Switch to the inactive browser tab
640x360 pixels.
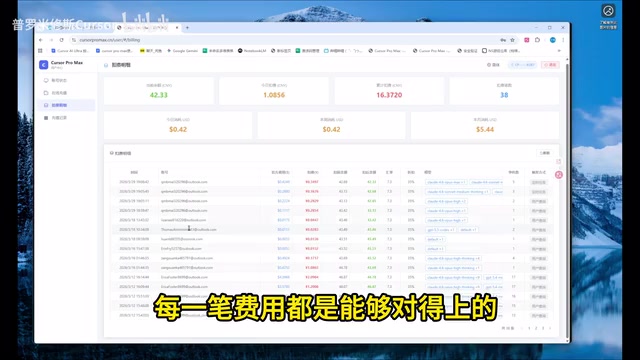pos(78,28)
